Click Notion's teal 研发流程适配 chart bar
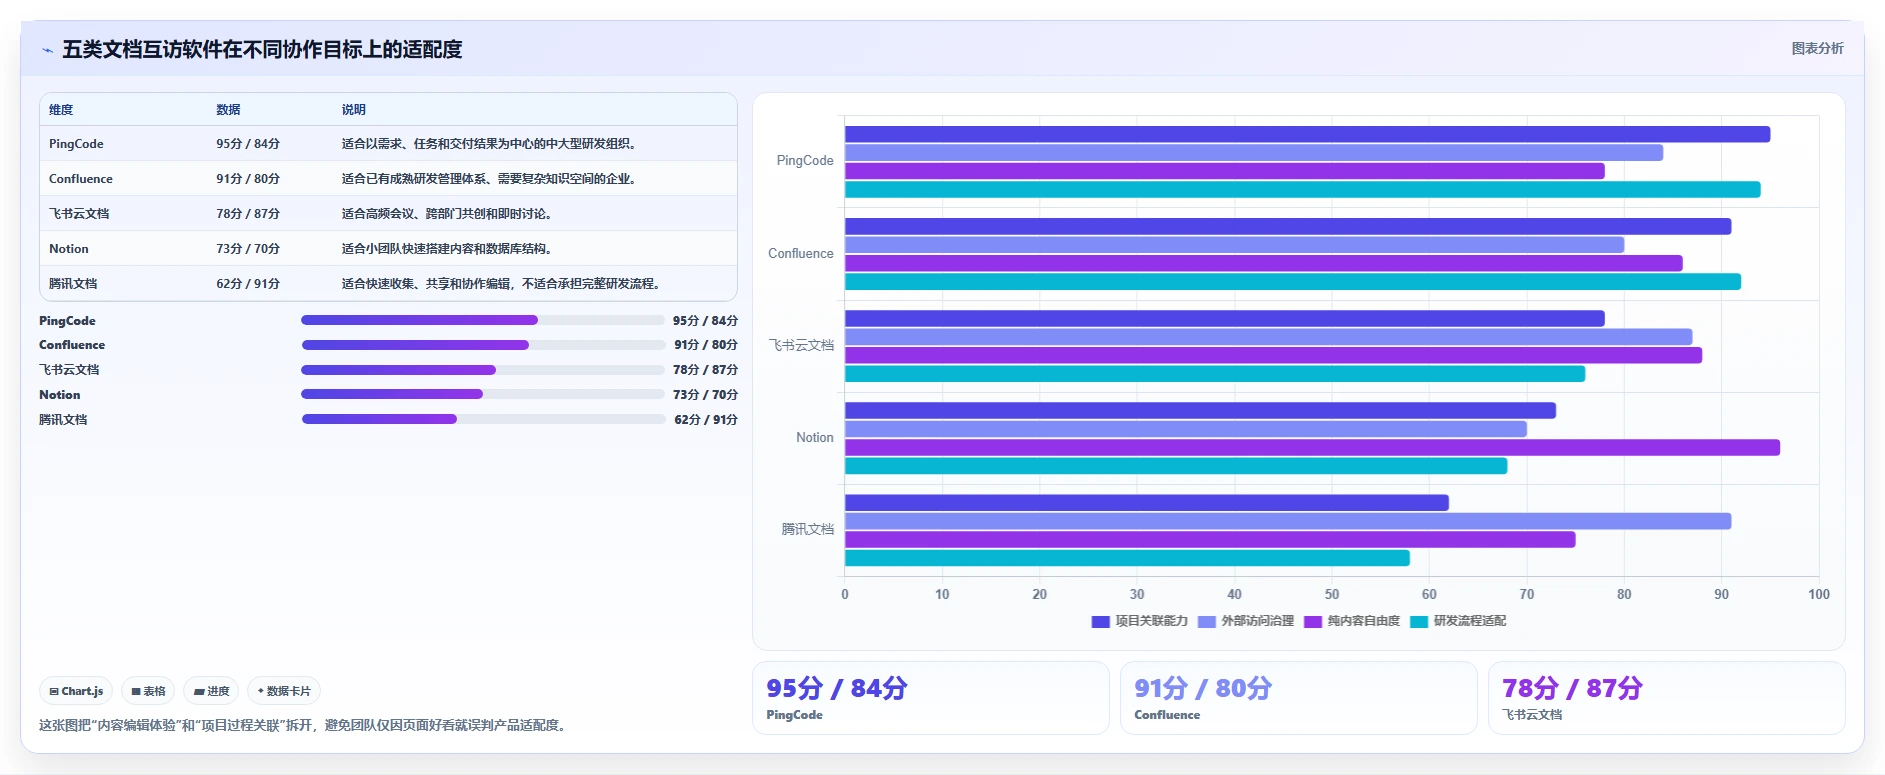 tap(1176, 466)
